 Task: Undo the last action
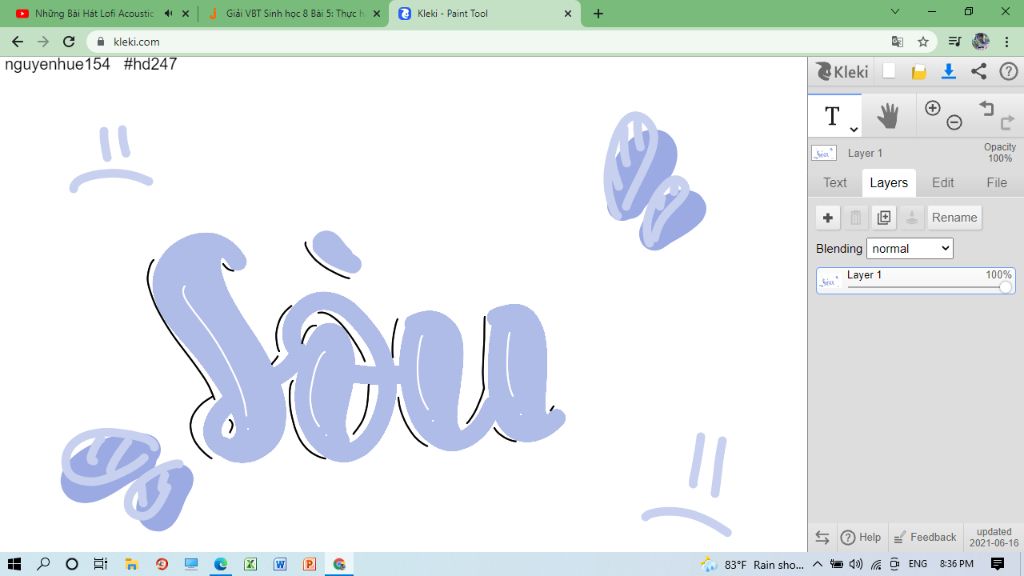coord(986,108)
